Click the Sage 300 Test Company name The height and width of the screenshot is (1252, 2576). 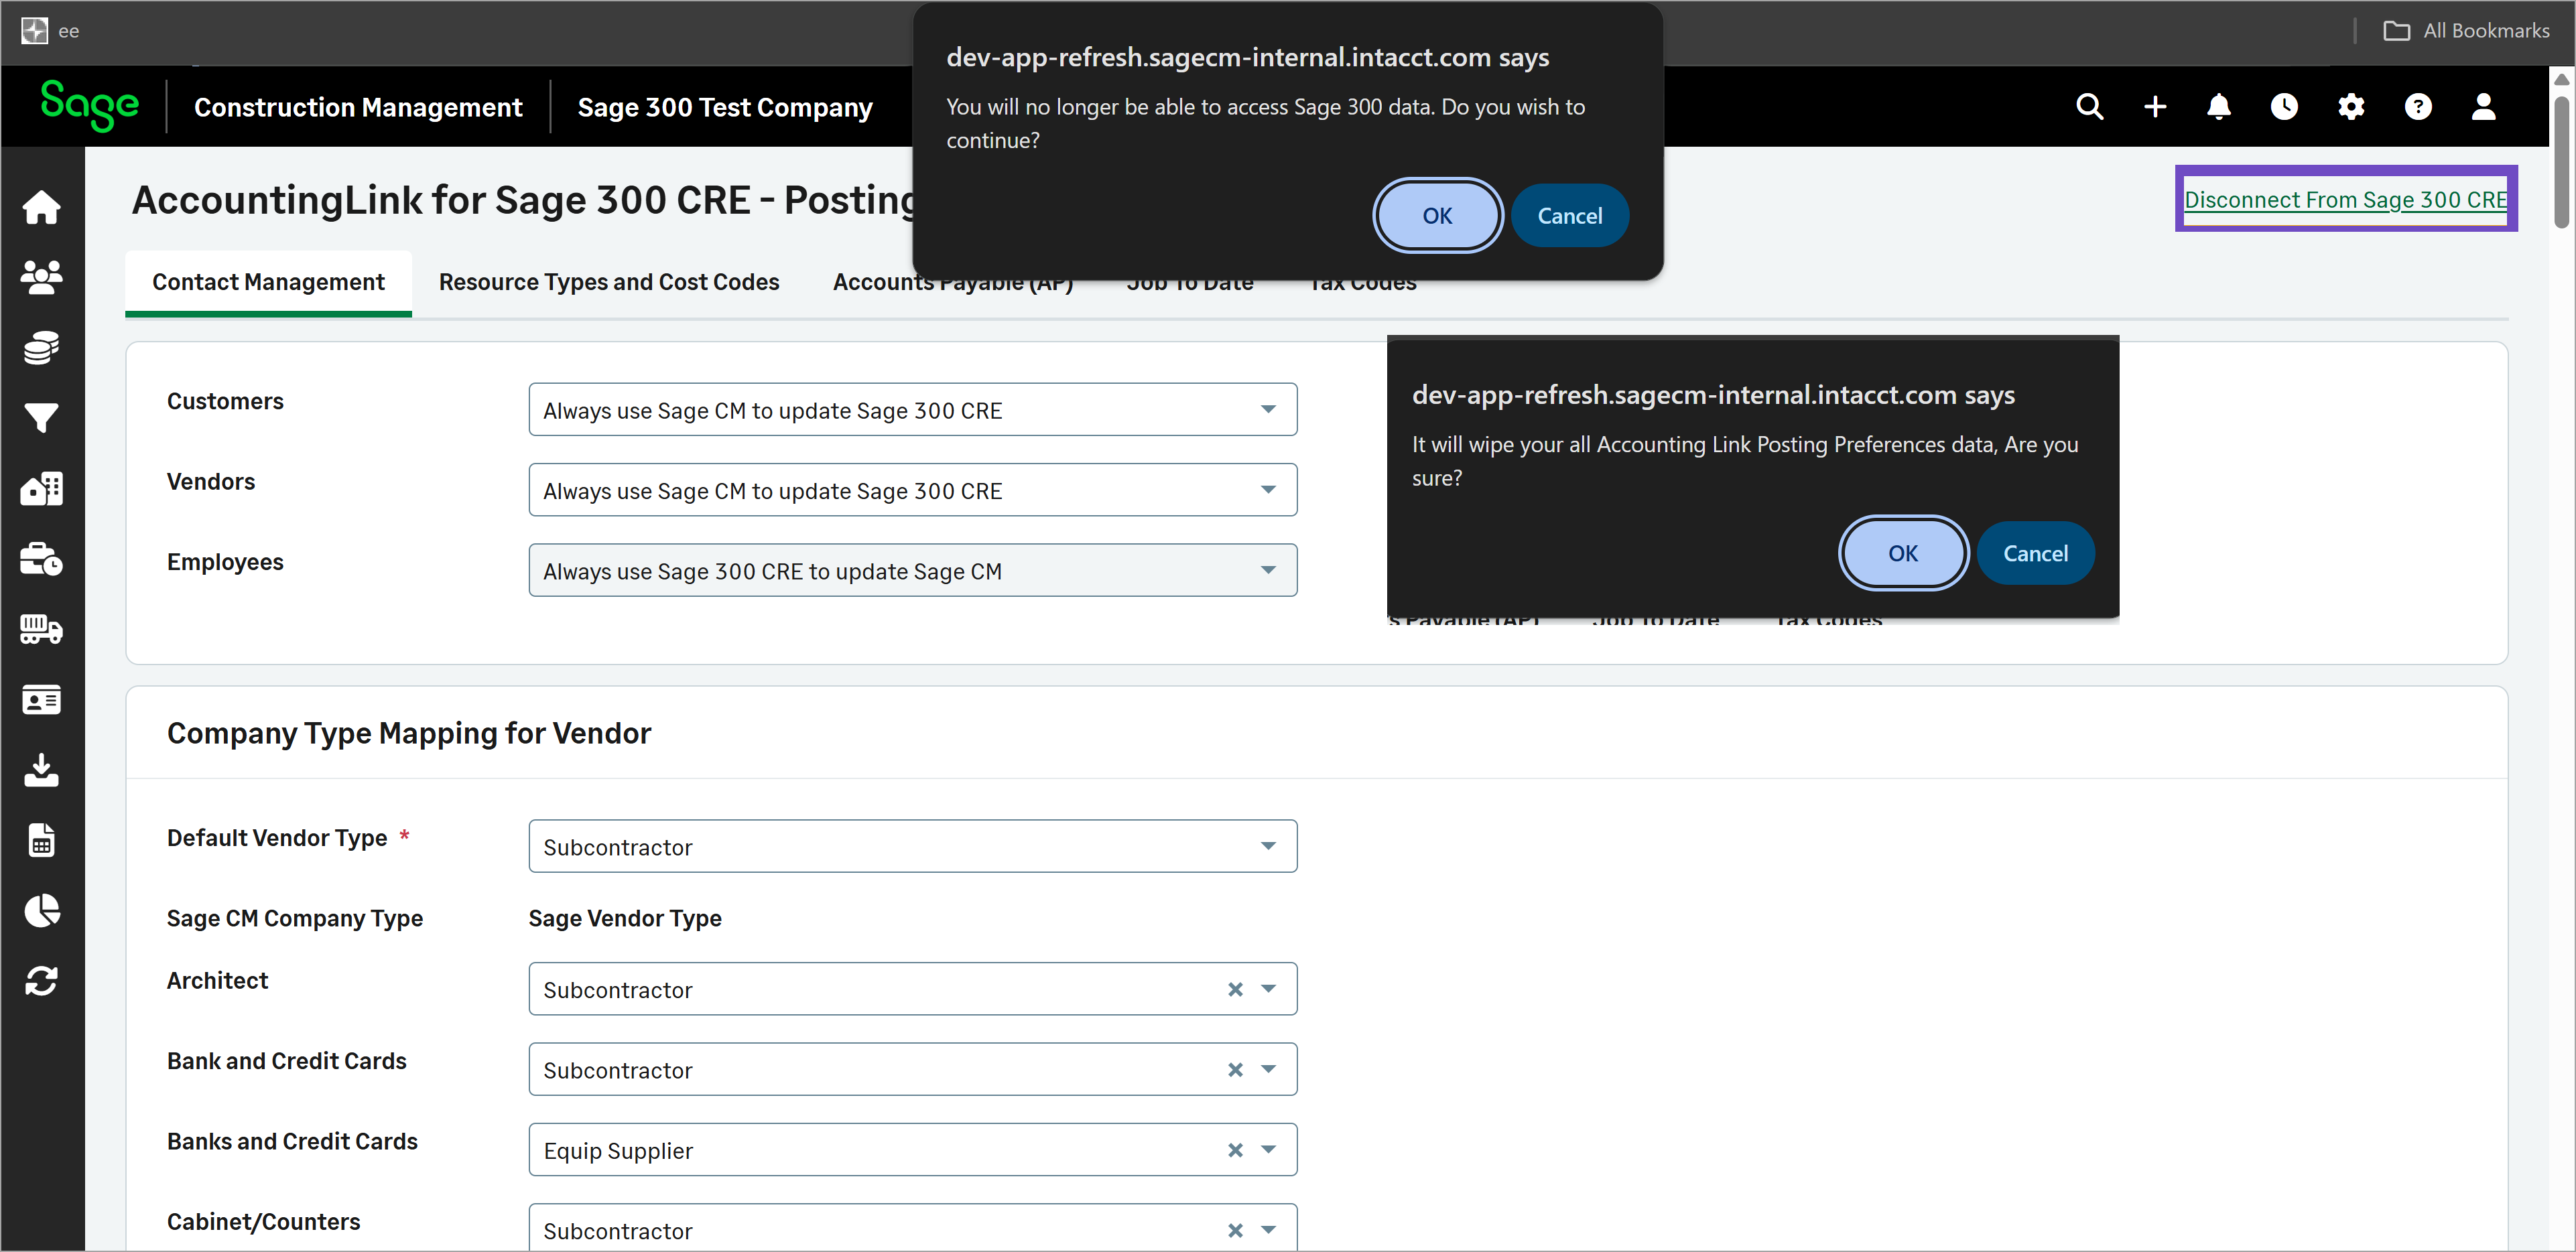[x=725, y=107]
